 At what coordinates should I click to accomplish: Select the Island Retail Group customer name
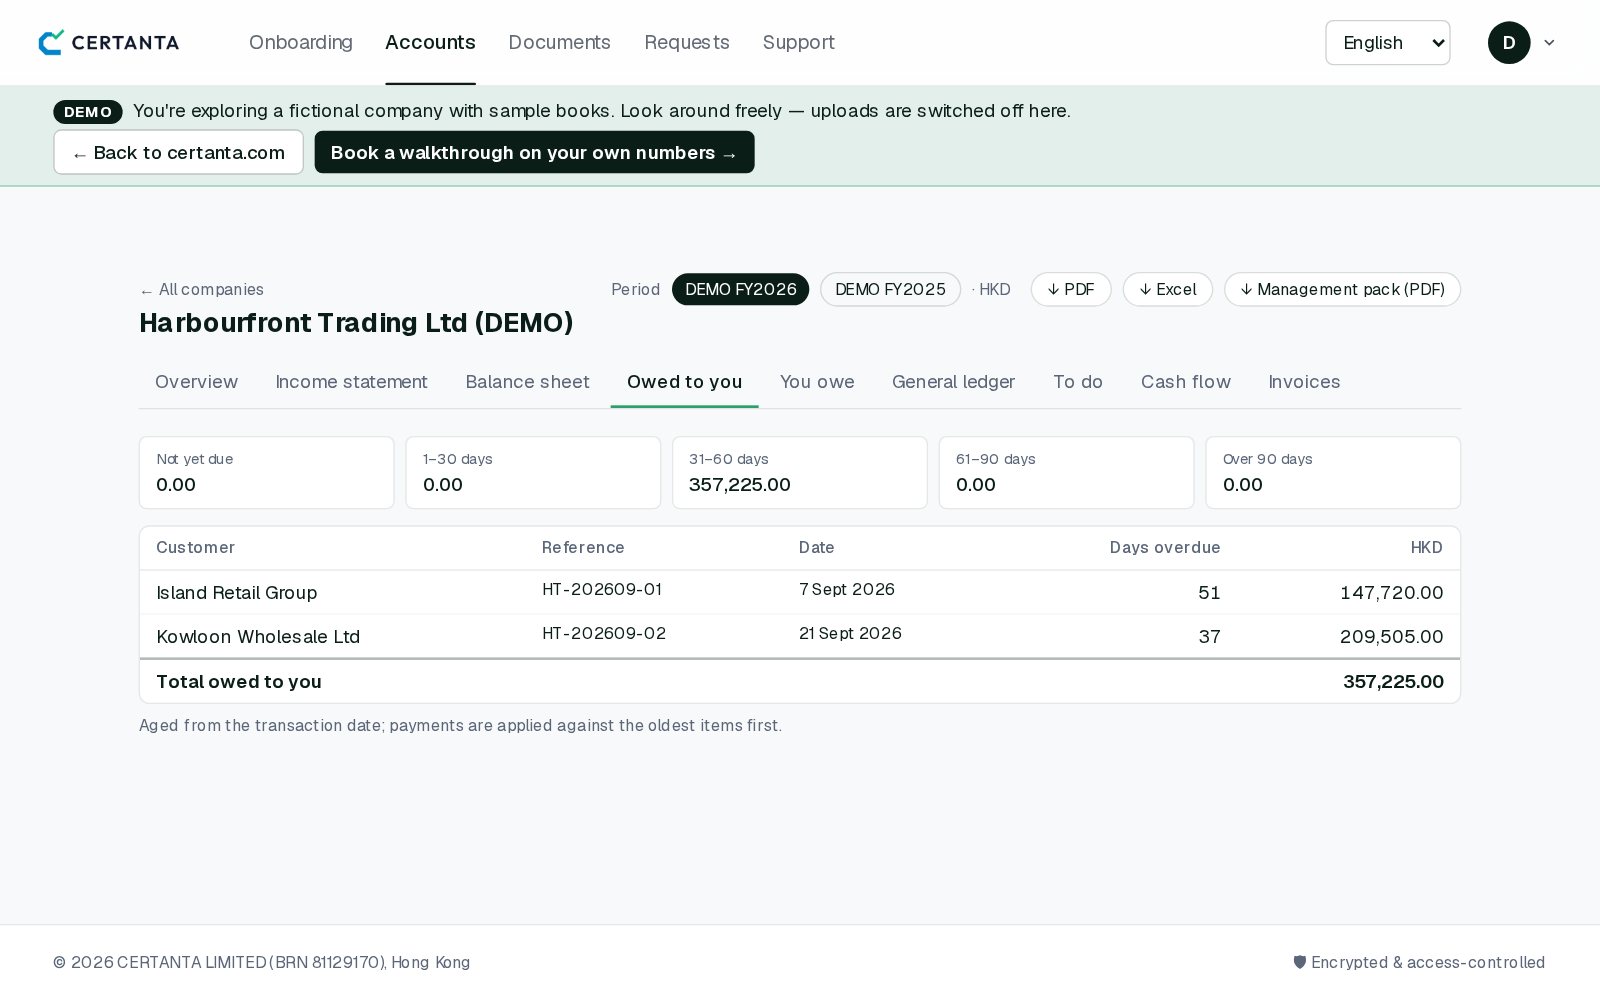pos(237,593)
